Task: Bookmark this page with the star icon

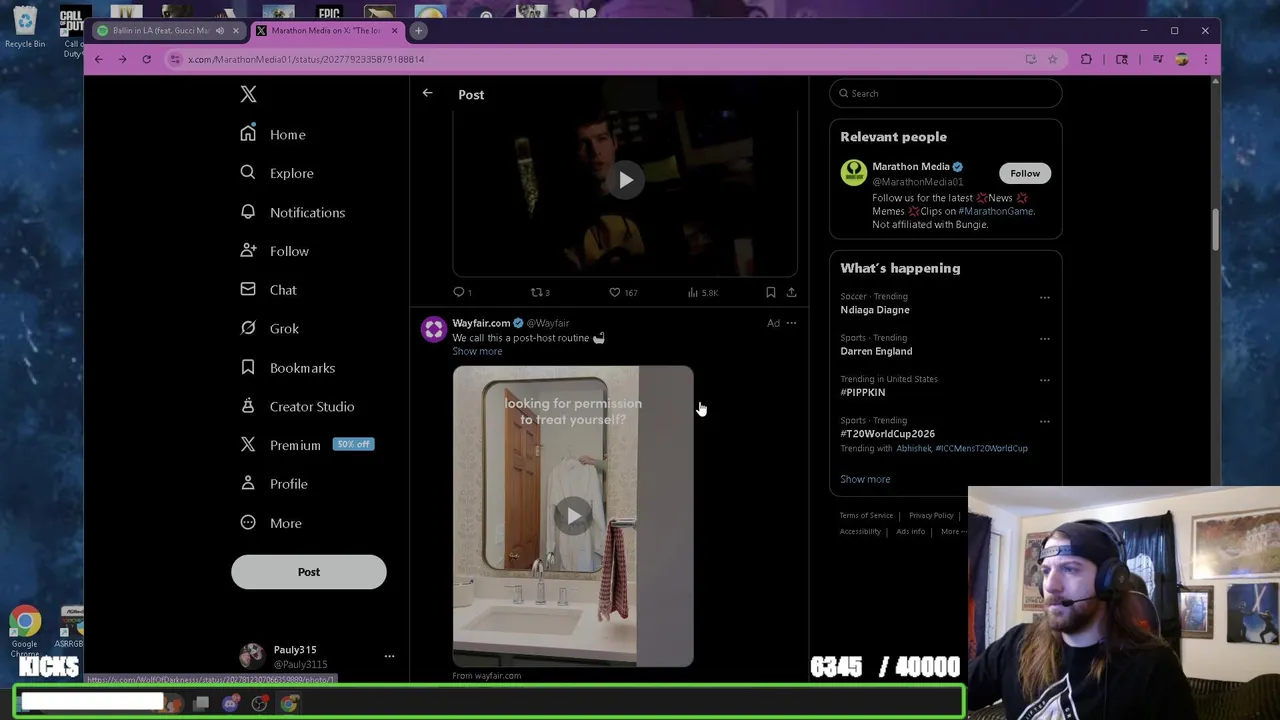Action: (1052, 59)
